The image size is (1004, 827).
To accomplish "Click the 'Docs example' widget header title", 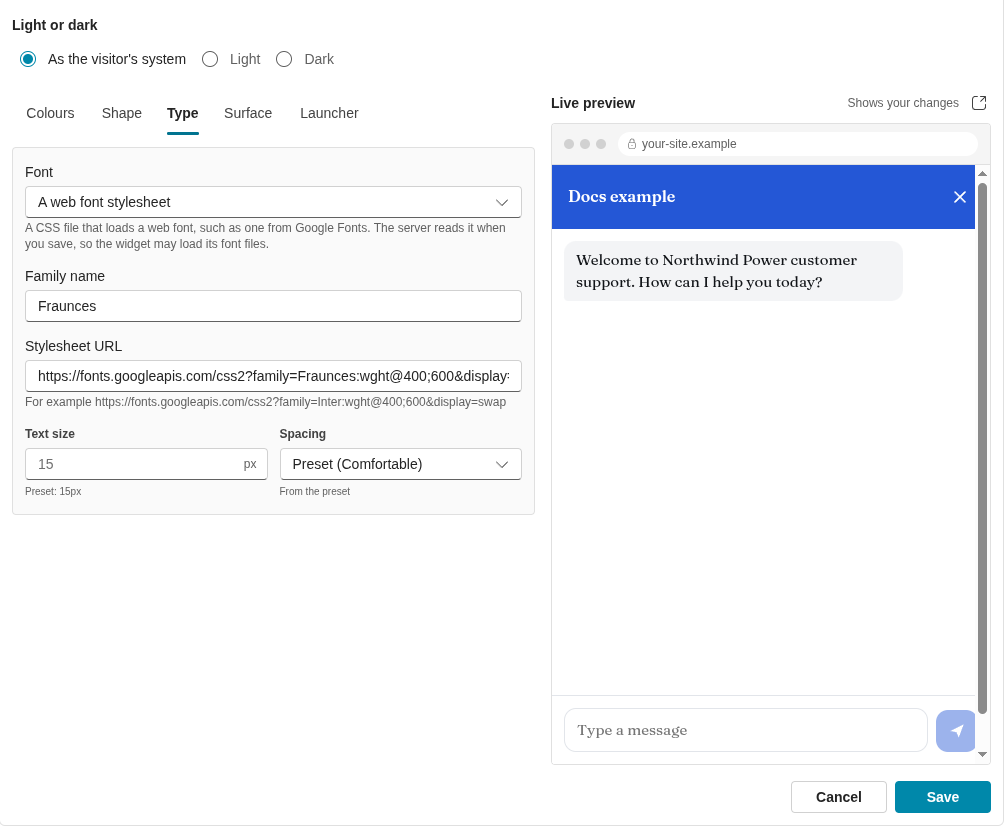I will [x=622, y=197].
